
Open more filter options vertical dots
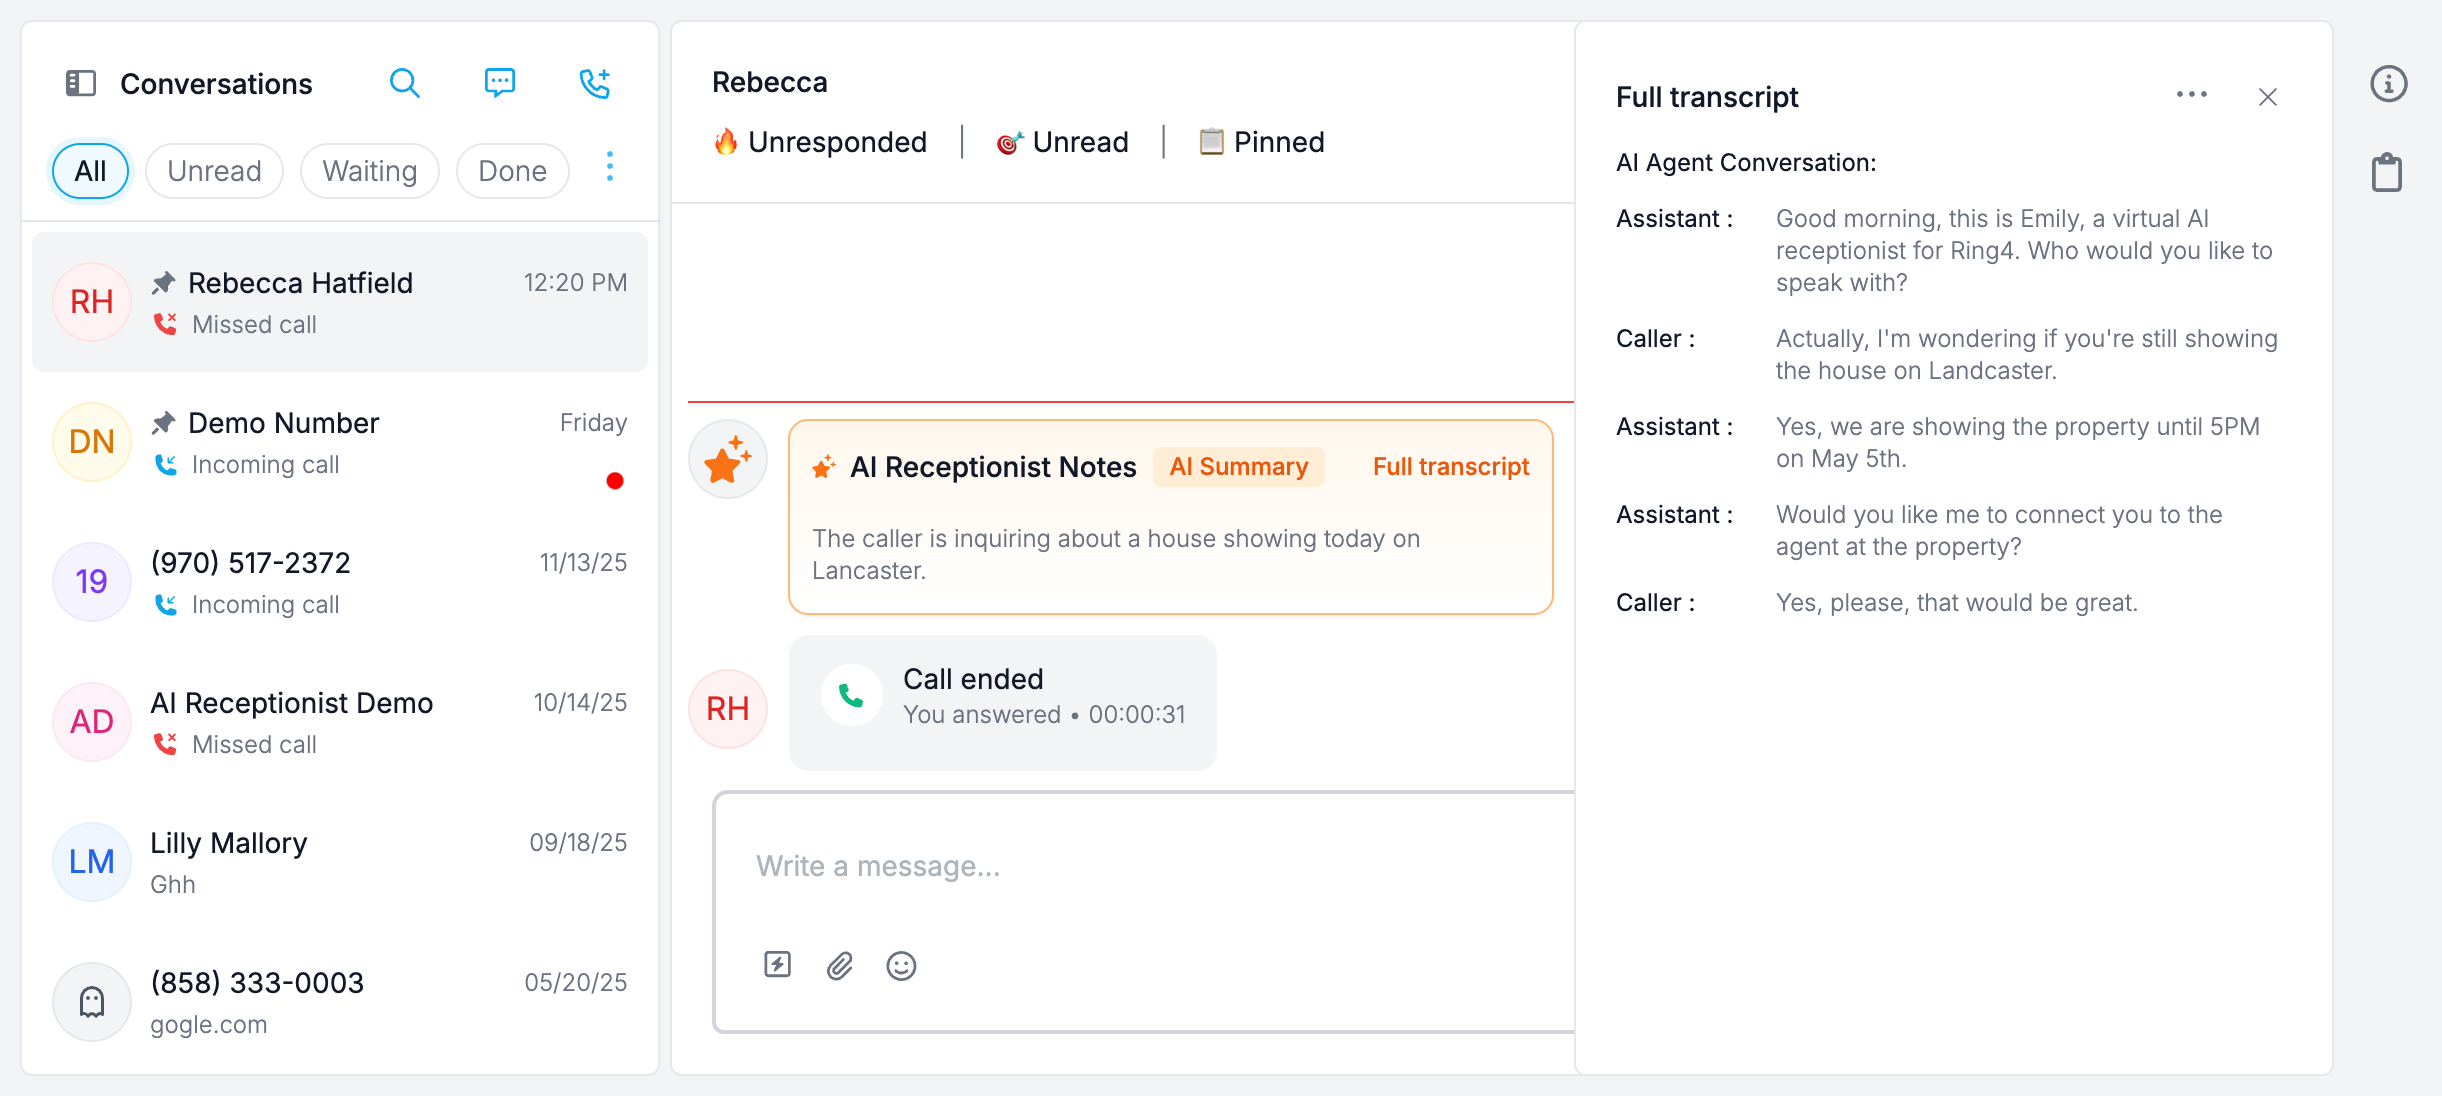(610, 167)
